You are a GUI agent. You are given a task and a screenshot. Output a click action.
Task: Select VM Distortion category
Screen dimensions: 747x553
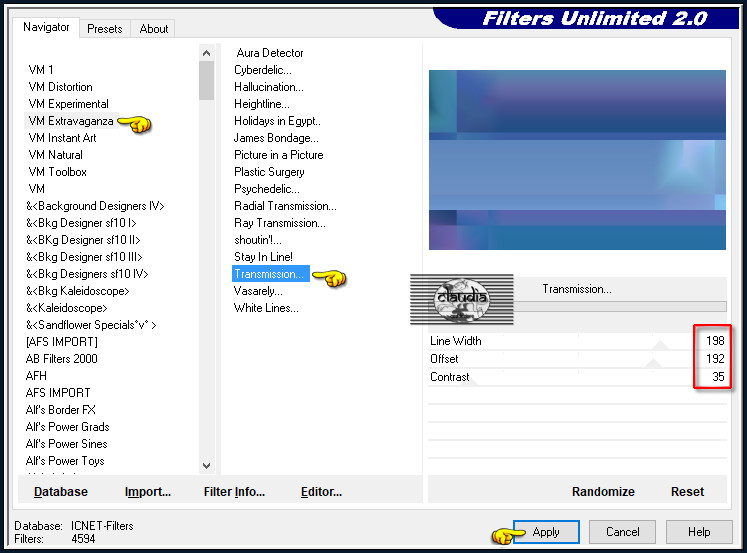61,87
